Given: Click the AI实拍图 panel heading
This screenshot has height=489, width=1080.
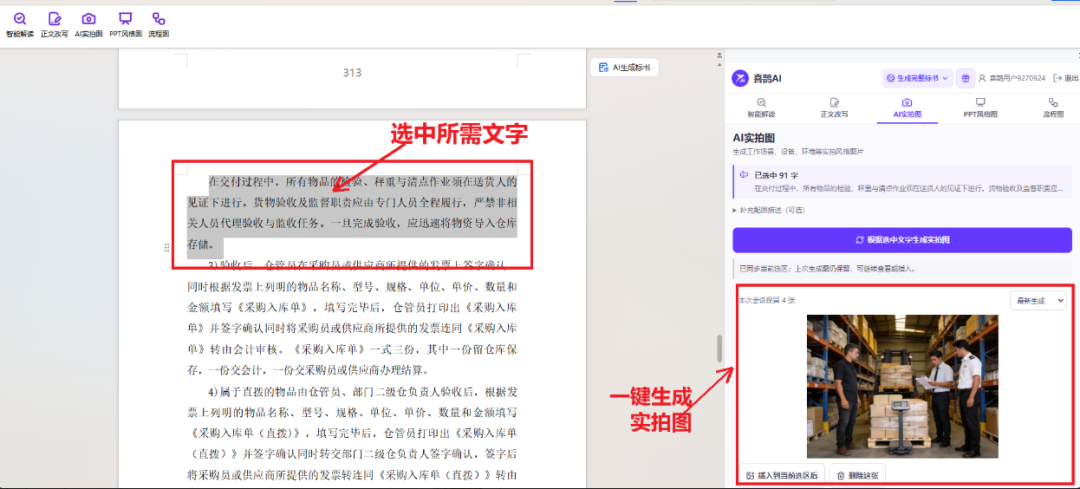Looking at the screenshot, I should pyautogui.click(x=754, y=138).
